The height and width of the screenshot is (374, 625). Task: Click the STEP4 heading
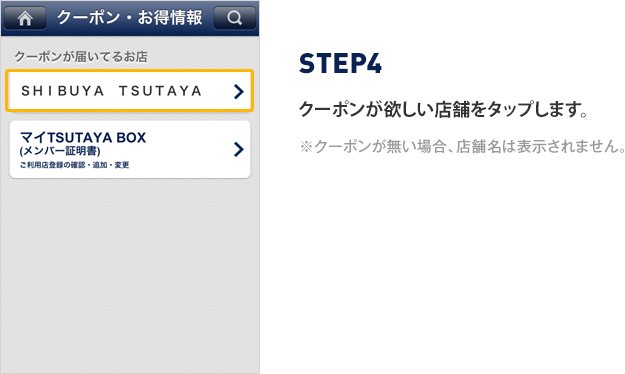click(340, 64)
